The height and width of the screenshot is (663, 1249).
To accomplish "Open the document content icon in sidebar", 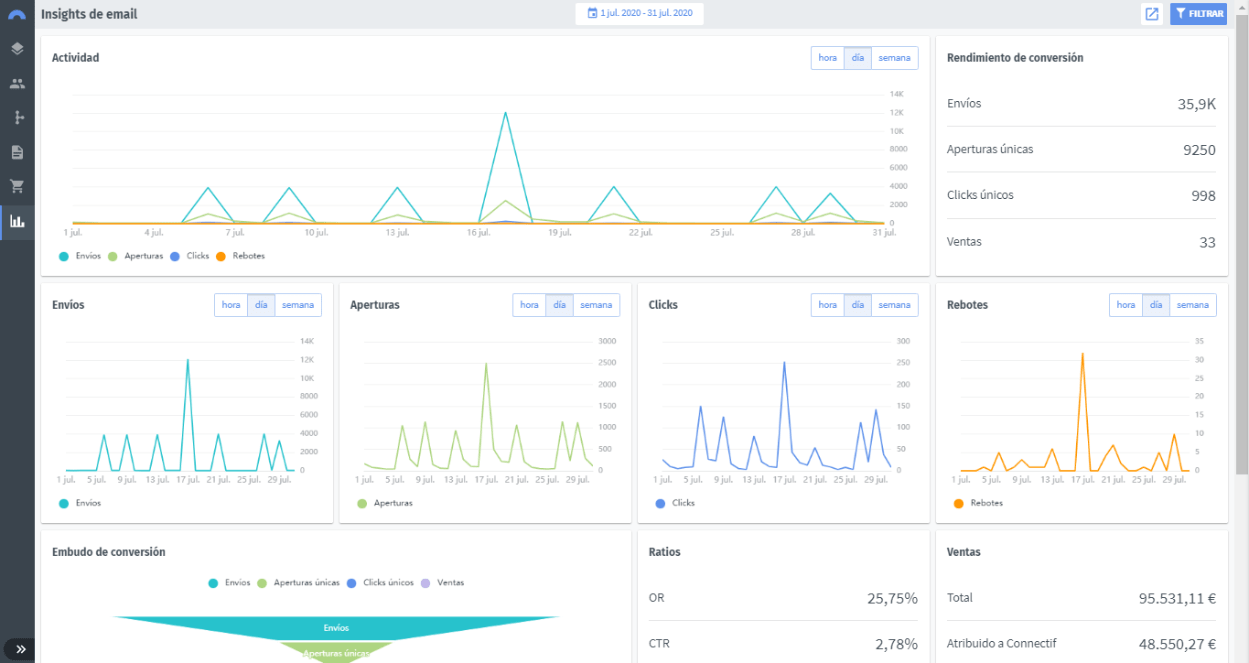I will 17,152.
